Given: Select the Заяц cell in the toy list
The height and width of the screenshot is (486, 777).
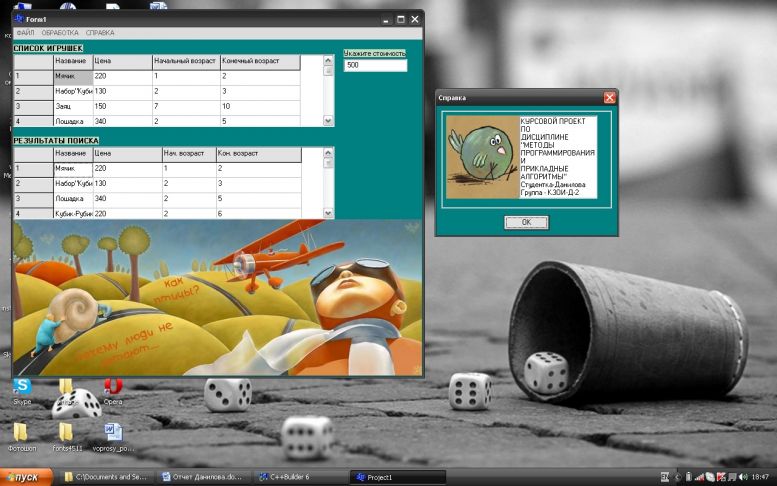Looking at the screenshot, I should (x=73, y=107).
